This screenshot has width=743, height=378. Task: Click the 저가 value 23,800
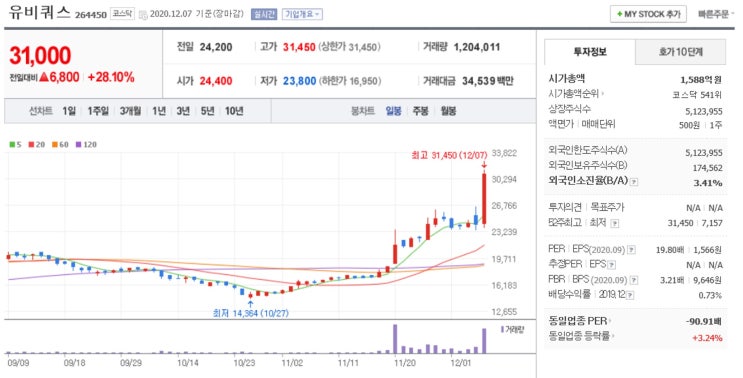point(299,81)
